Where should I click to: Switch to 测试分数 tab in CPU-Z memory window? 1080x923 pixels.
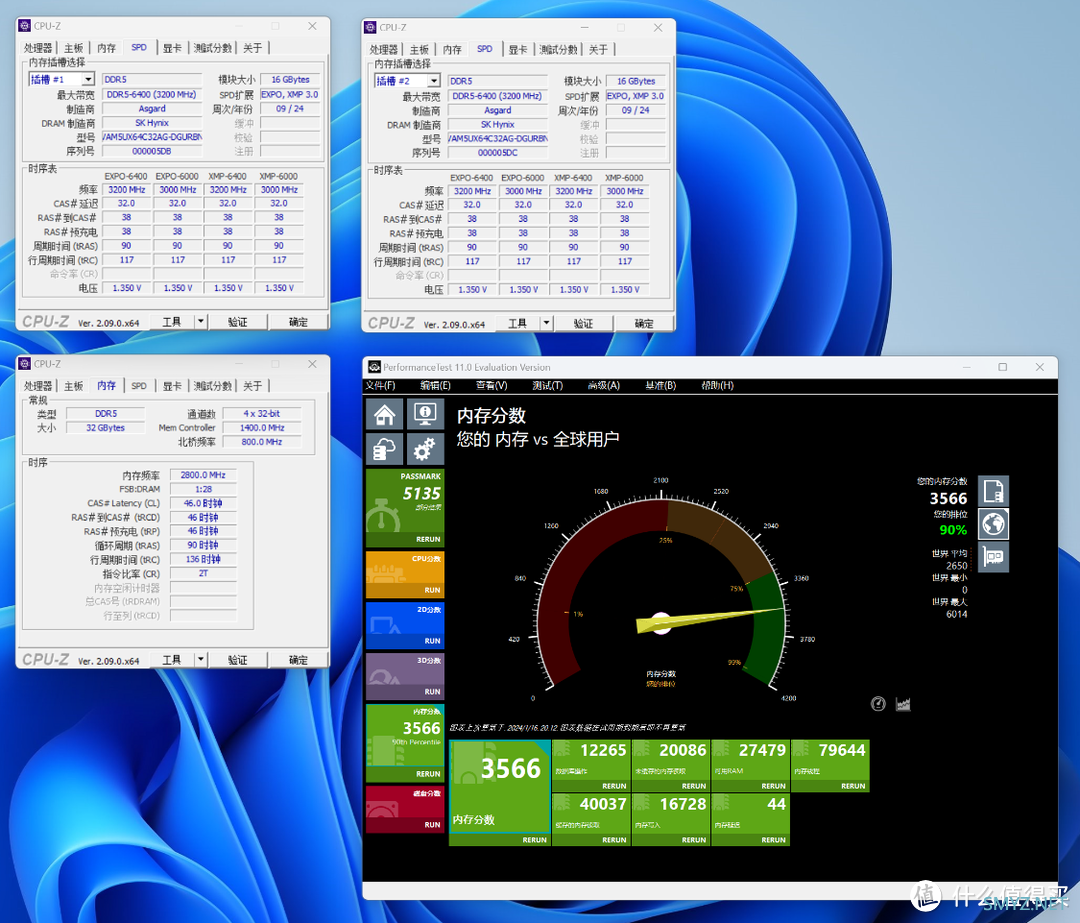click(213, 386)
